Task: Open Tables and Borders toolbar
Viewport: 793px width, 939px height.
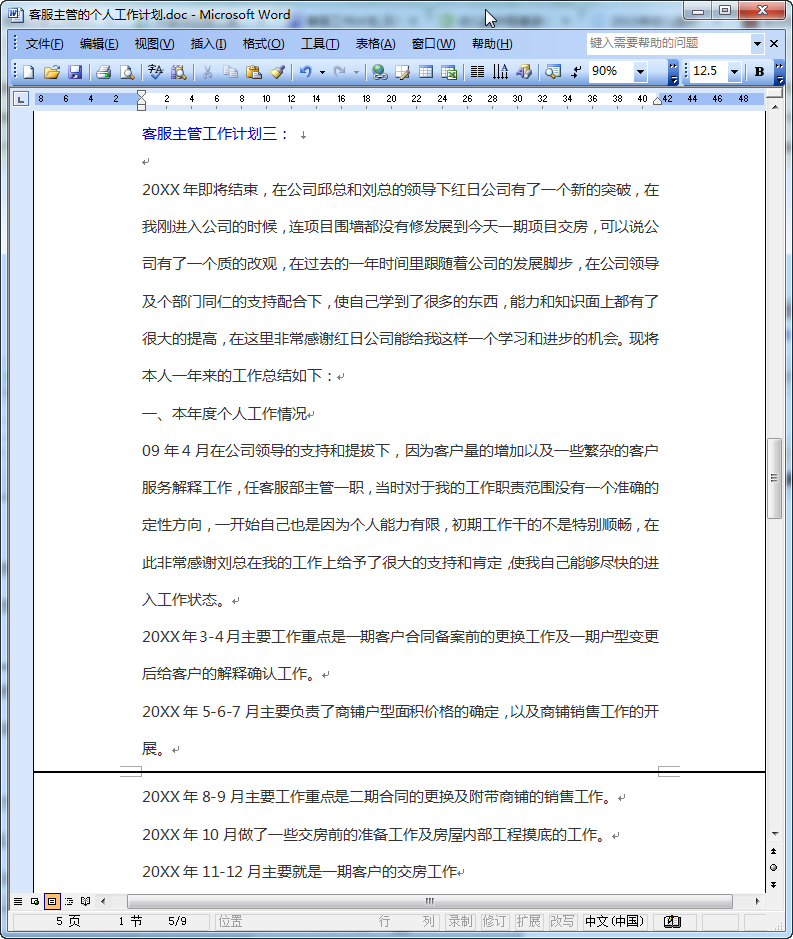Action: point(402,72)
